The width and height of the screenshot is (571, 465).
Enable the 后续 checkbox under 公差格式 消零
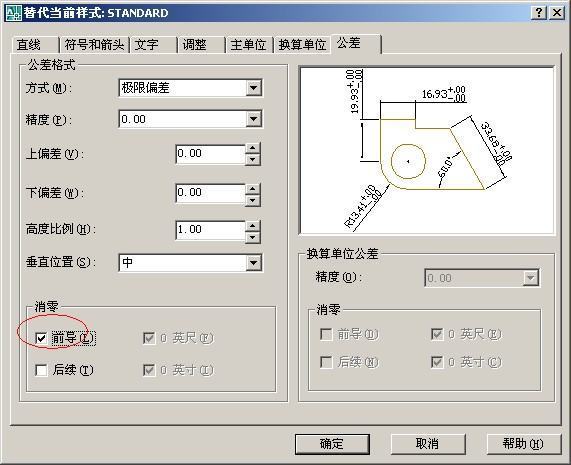coord(41,370)
